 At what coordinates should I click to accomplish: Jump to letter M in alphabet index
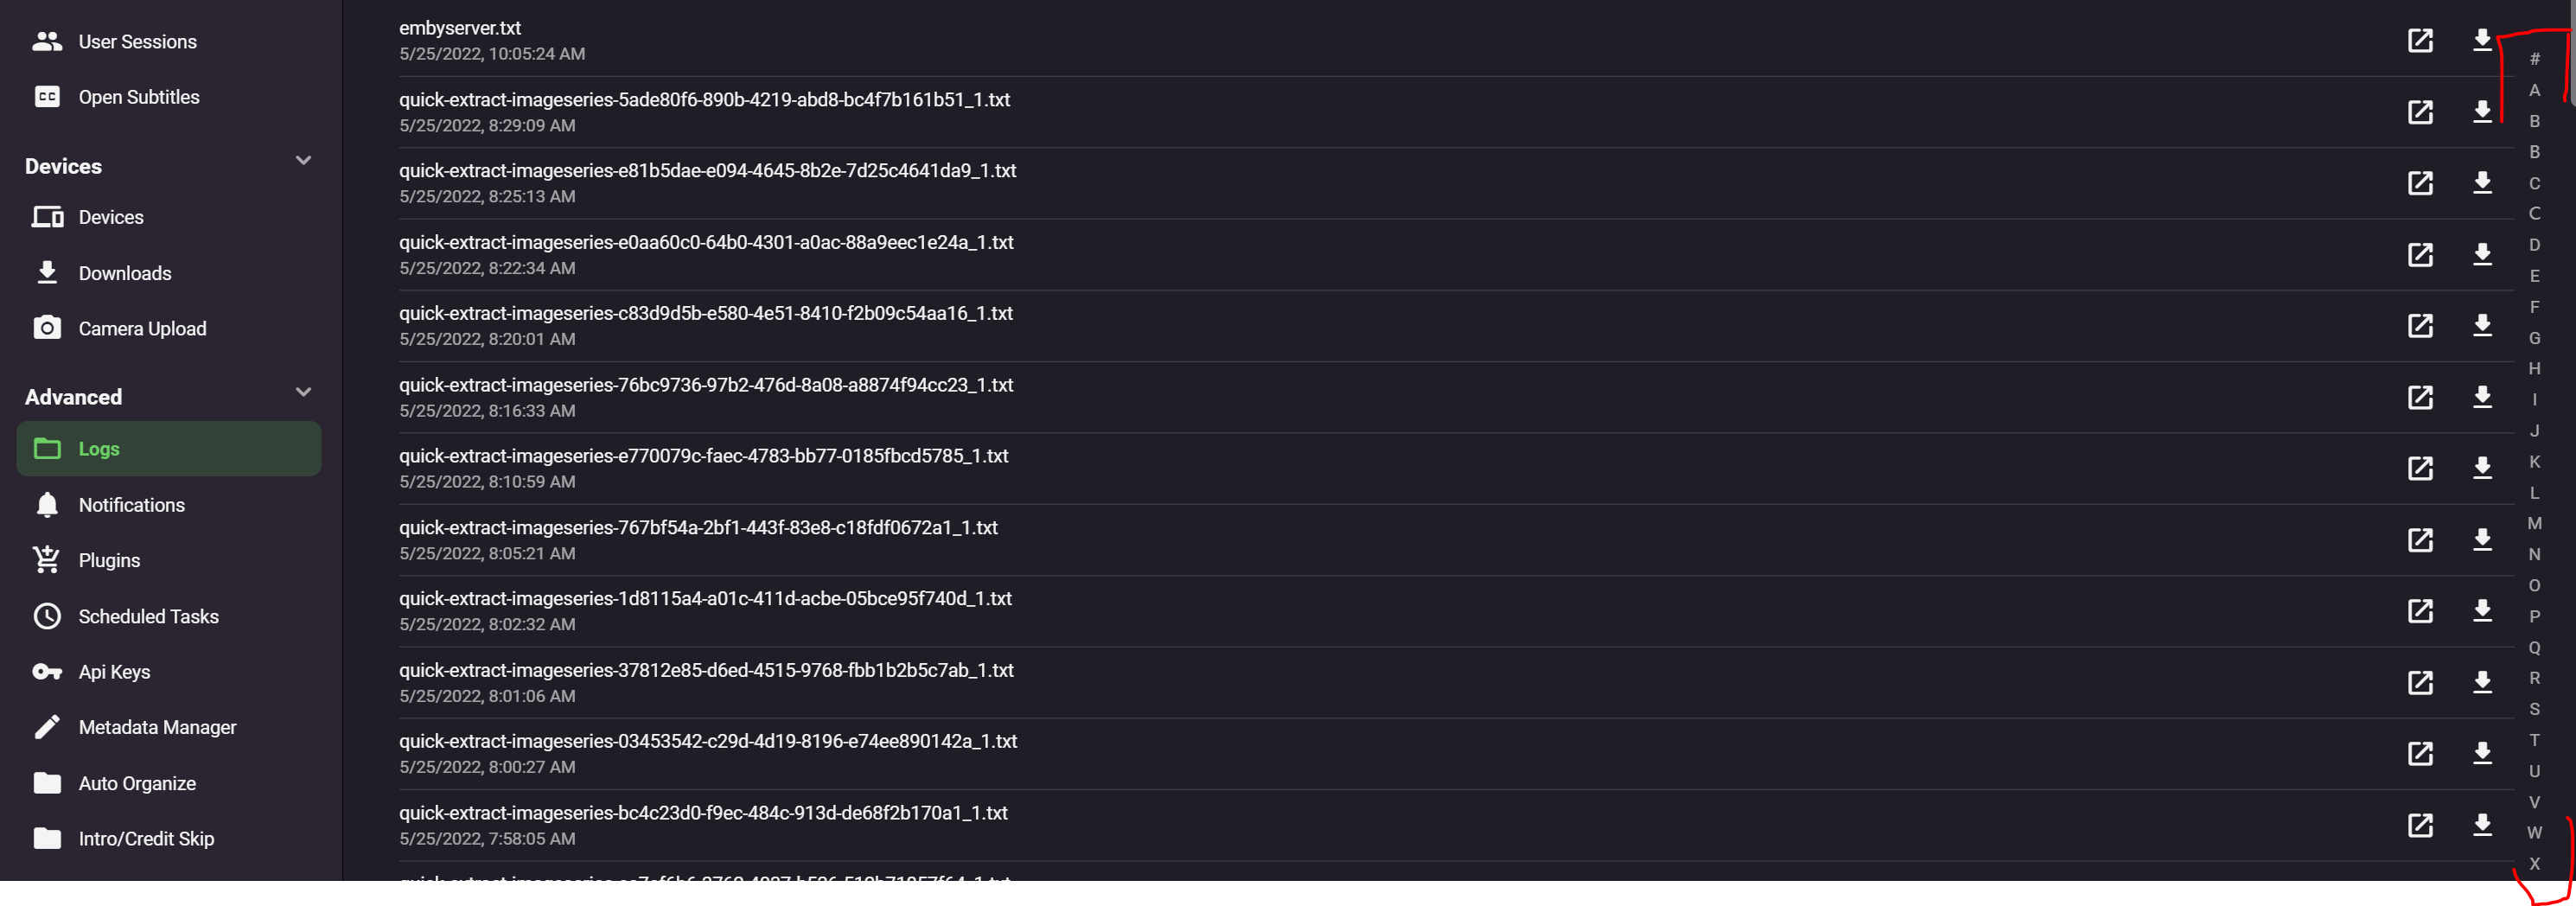(x=2534, y=523)
